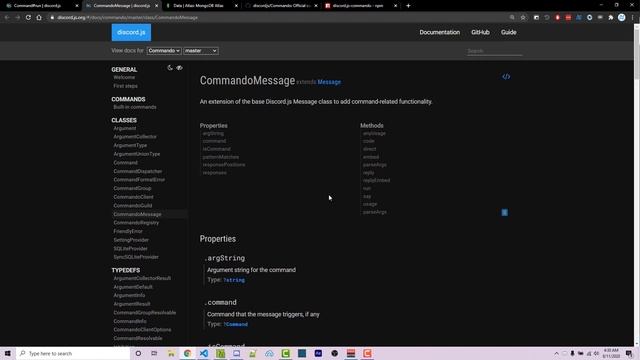The width and height of the screenshot is (640, 360).
Task: Open Task View from the taskbar
Action: [x=154, y=353]
